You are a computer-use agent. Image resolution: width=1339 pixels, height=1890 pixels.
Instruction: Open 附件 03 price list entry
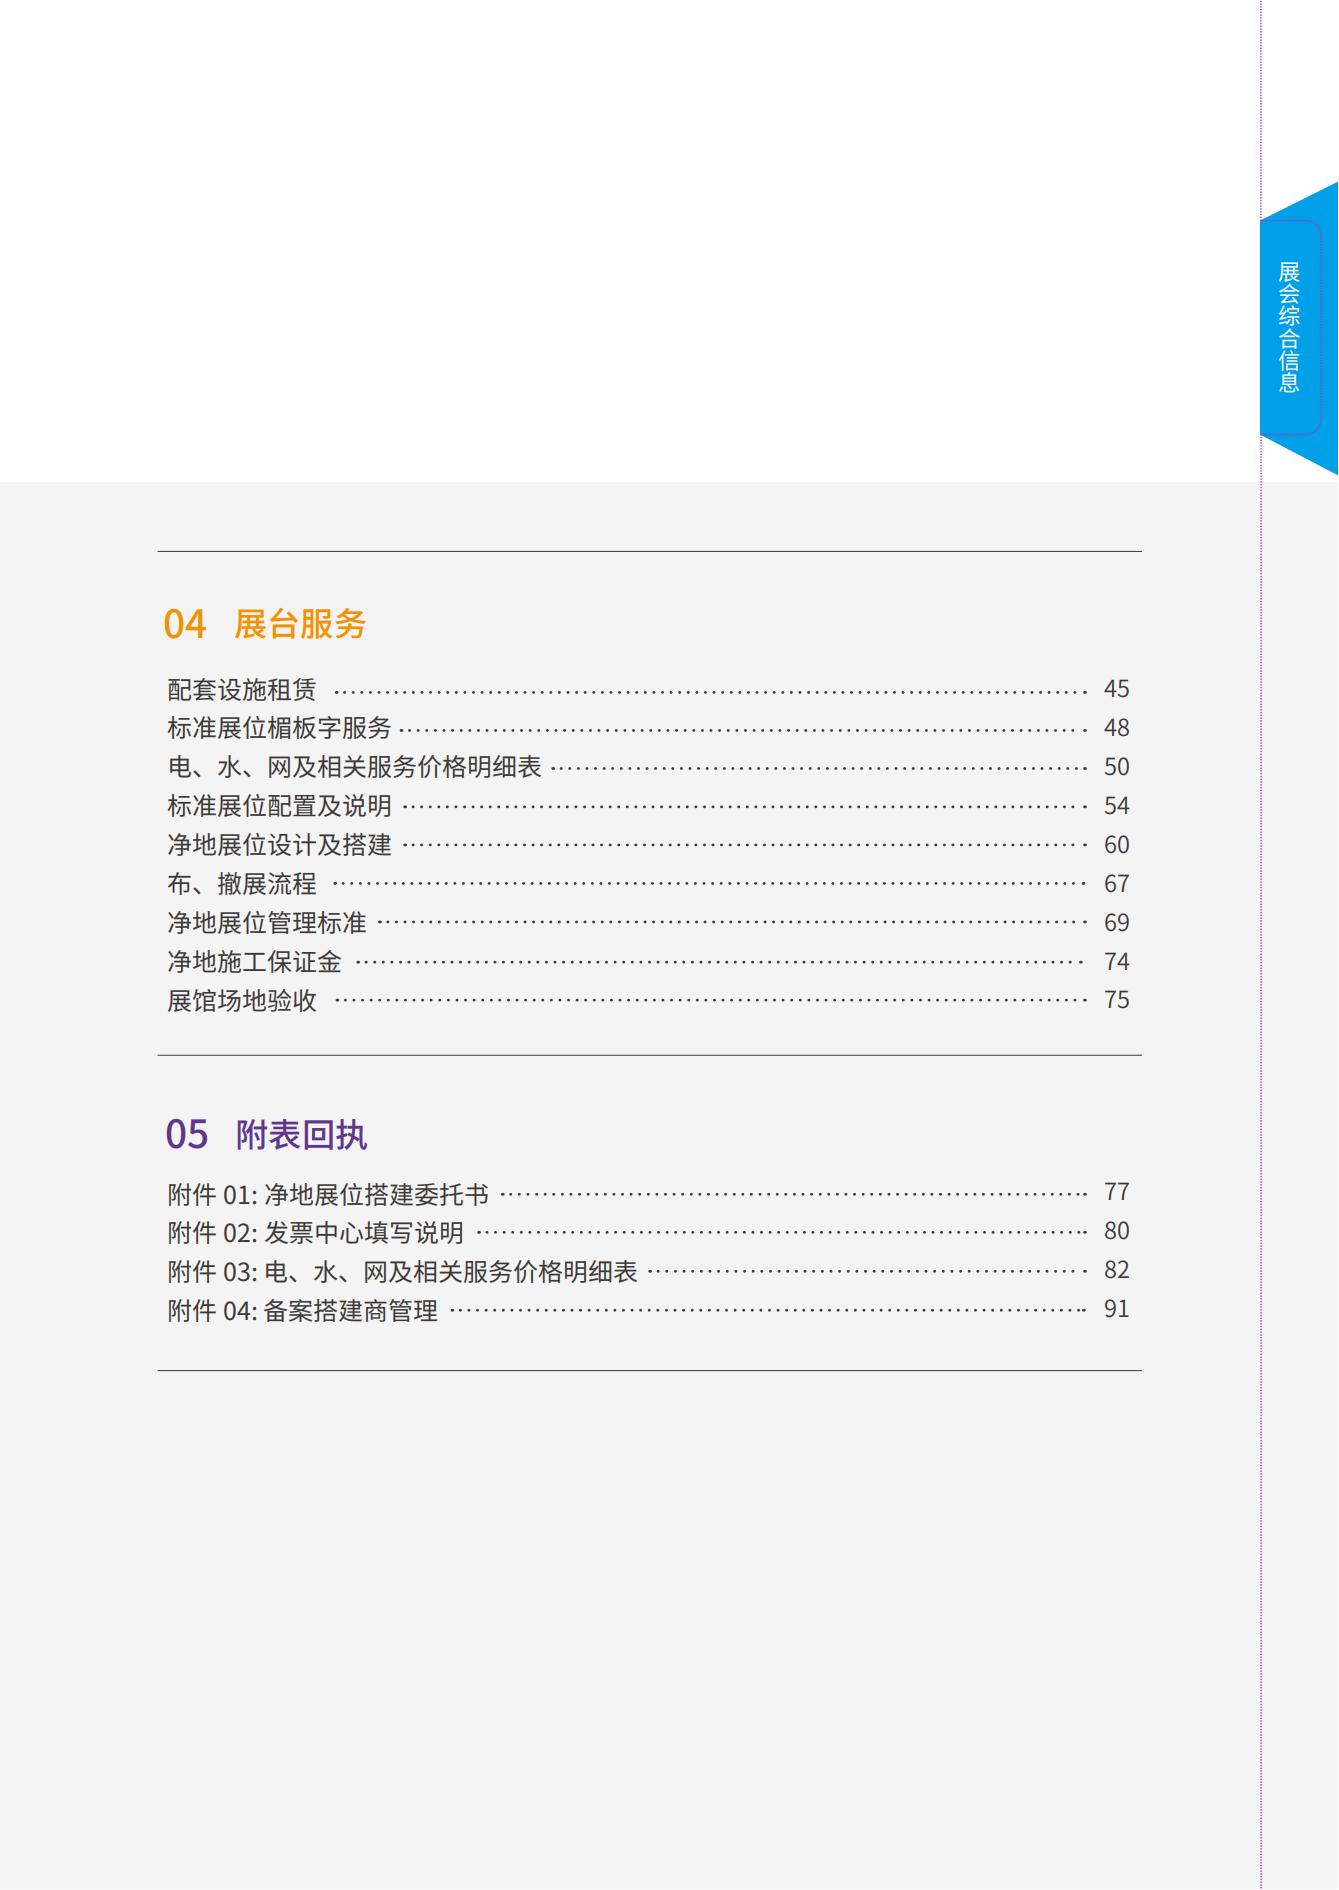[402, 1271]
